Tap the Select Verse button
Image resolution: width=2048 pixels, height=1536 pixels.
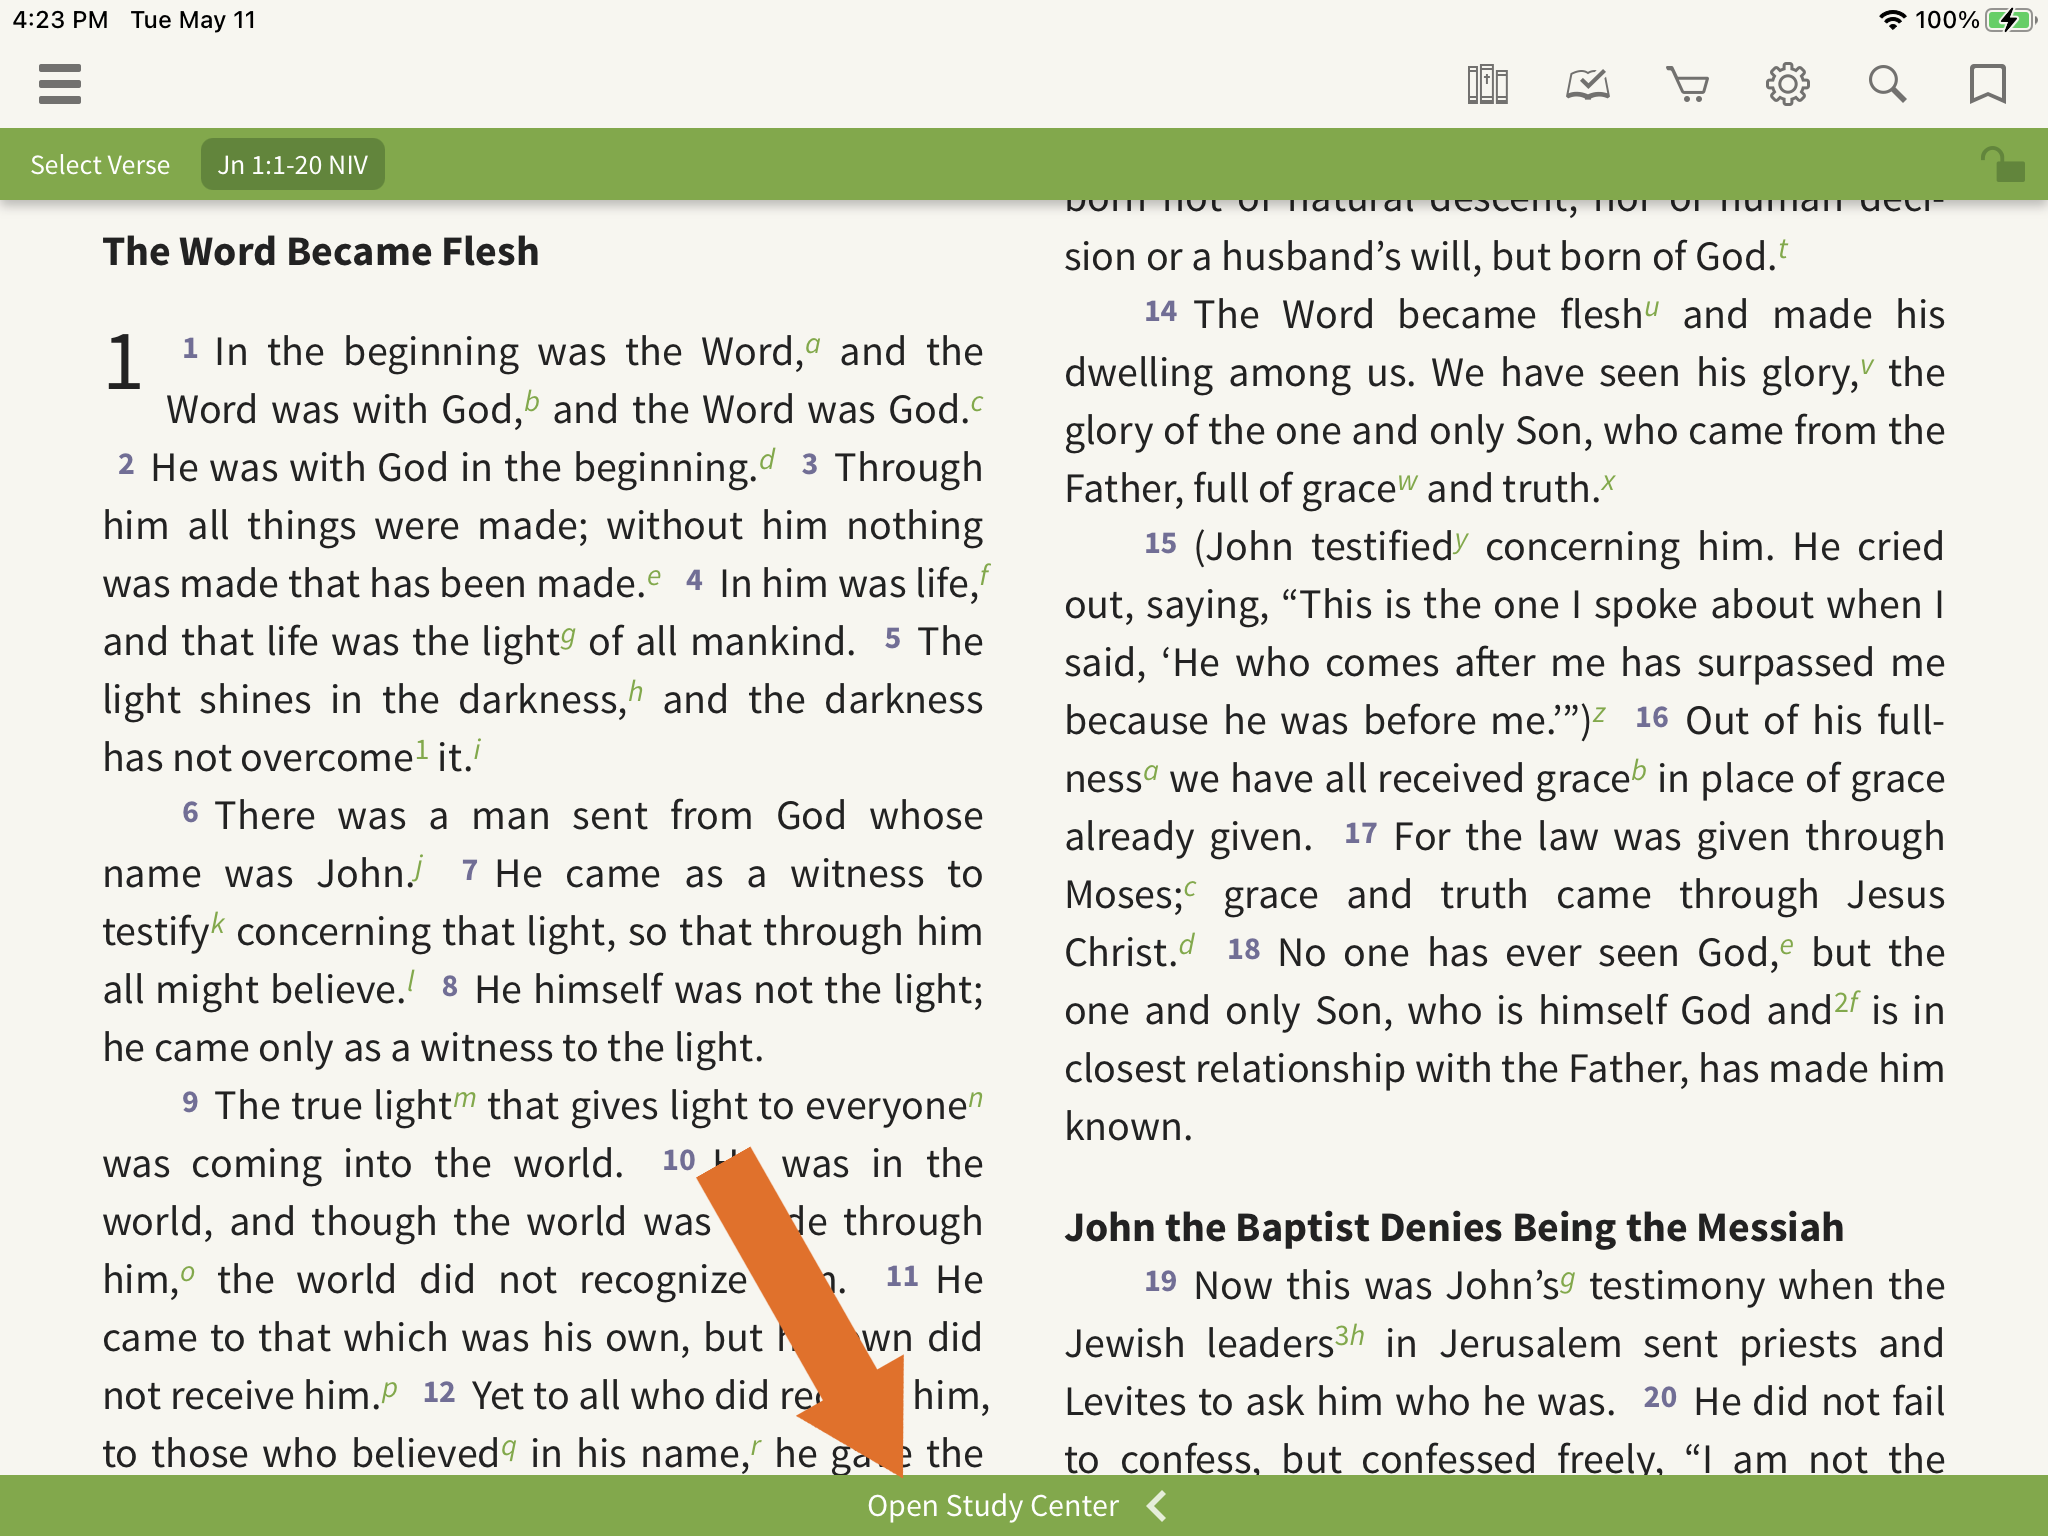click(x=100, y=165)
